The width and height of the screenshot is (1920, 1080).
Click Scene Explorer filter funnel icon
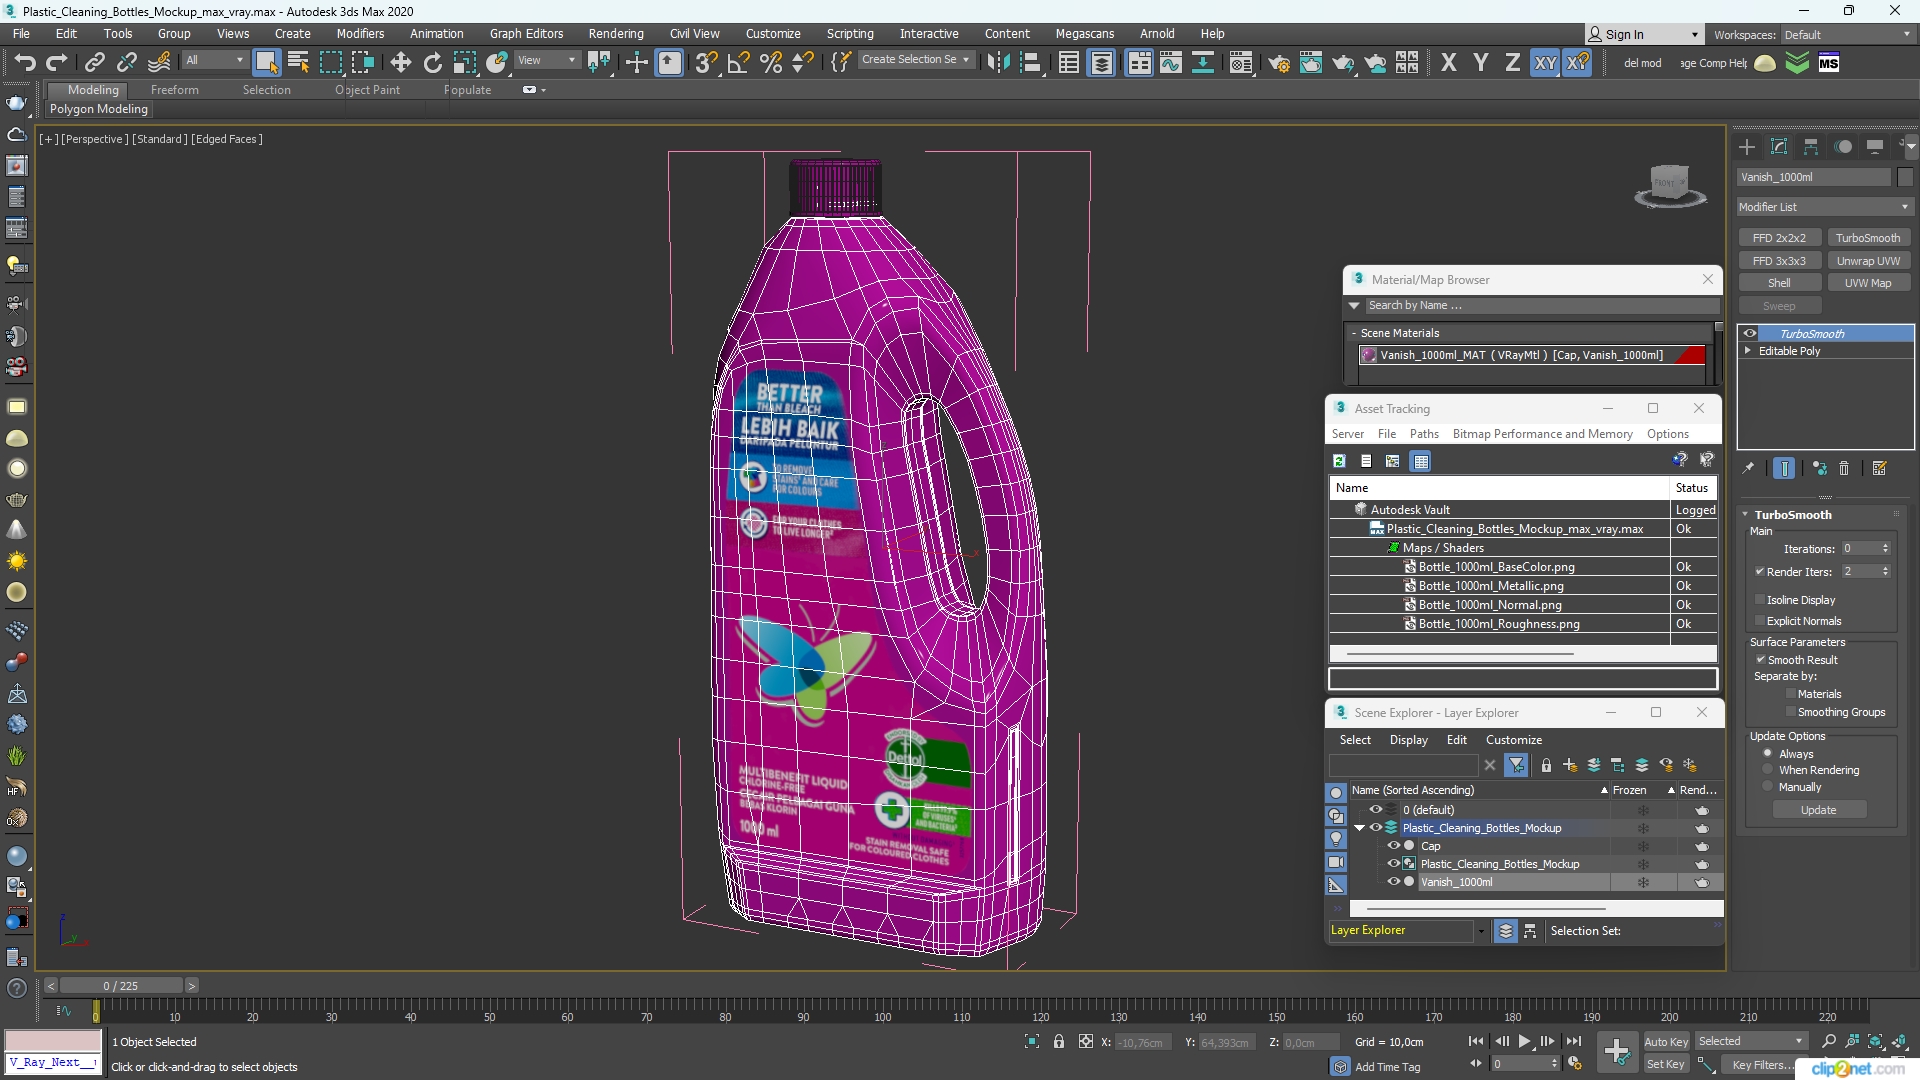coord(1517,765)
